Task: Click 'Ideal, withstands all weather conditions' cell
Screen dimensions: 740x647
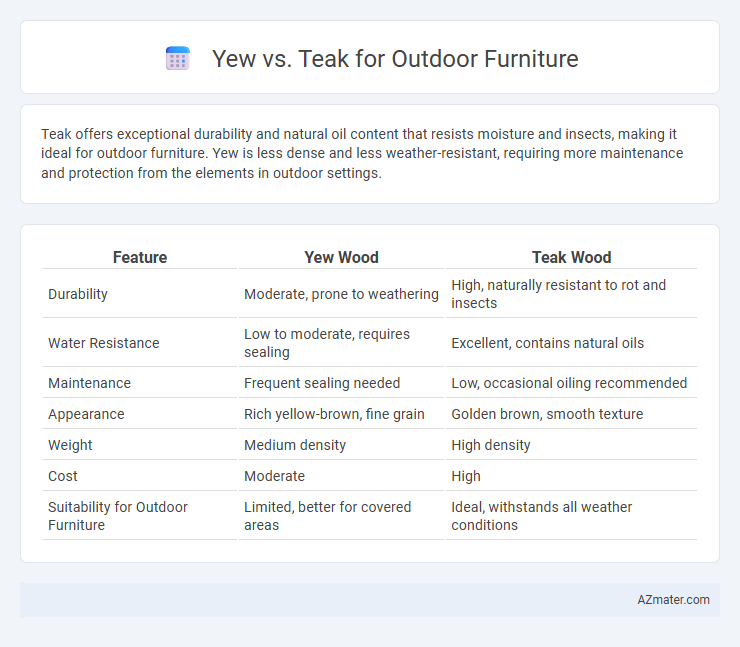Action: 572,516
